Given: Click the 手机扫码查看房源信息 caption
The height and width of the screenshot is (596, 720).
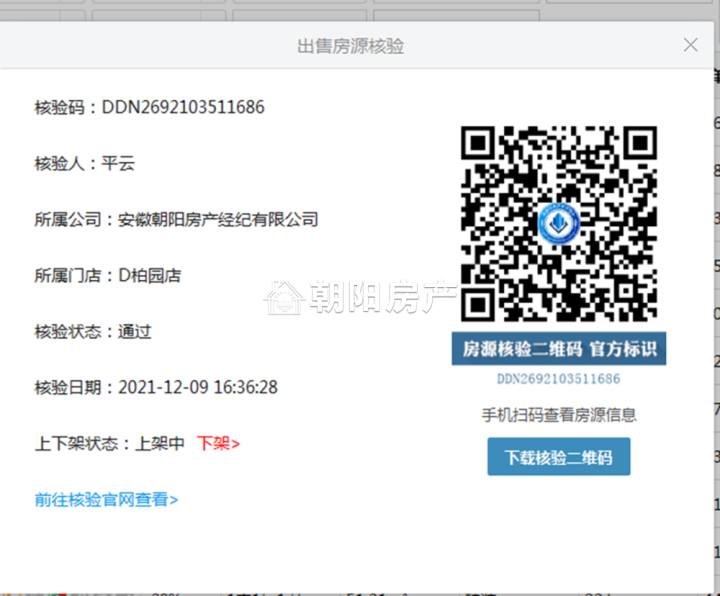Looking at the screenshot, I should tap(559, 415).
